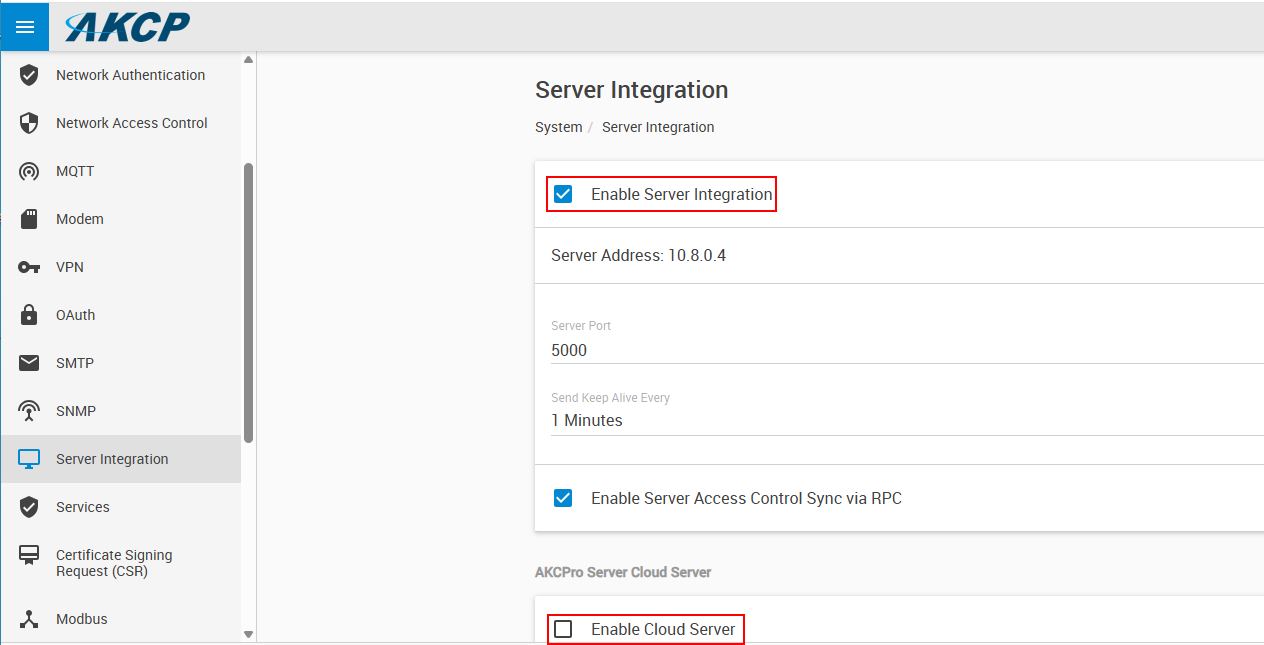Uncheck Enable Server Integration checkbox
This screenshot has width=1264, height=645.
(563, 194)
